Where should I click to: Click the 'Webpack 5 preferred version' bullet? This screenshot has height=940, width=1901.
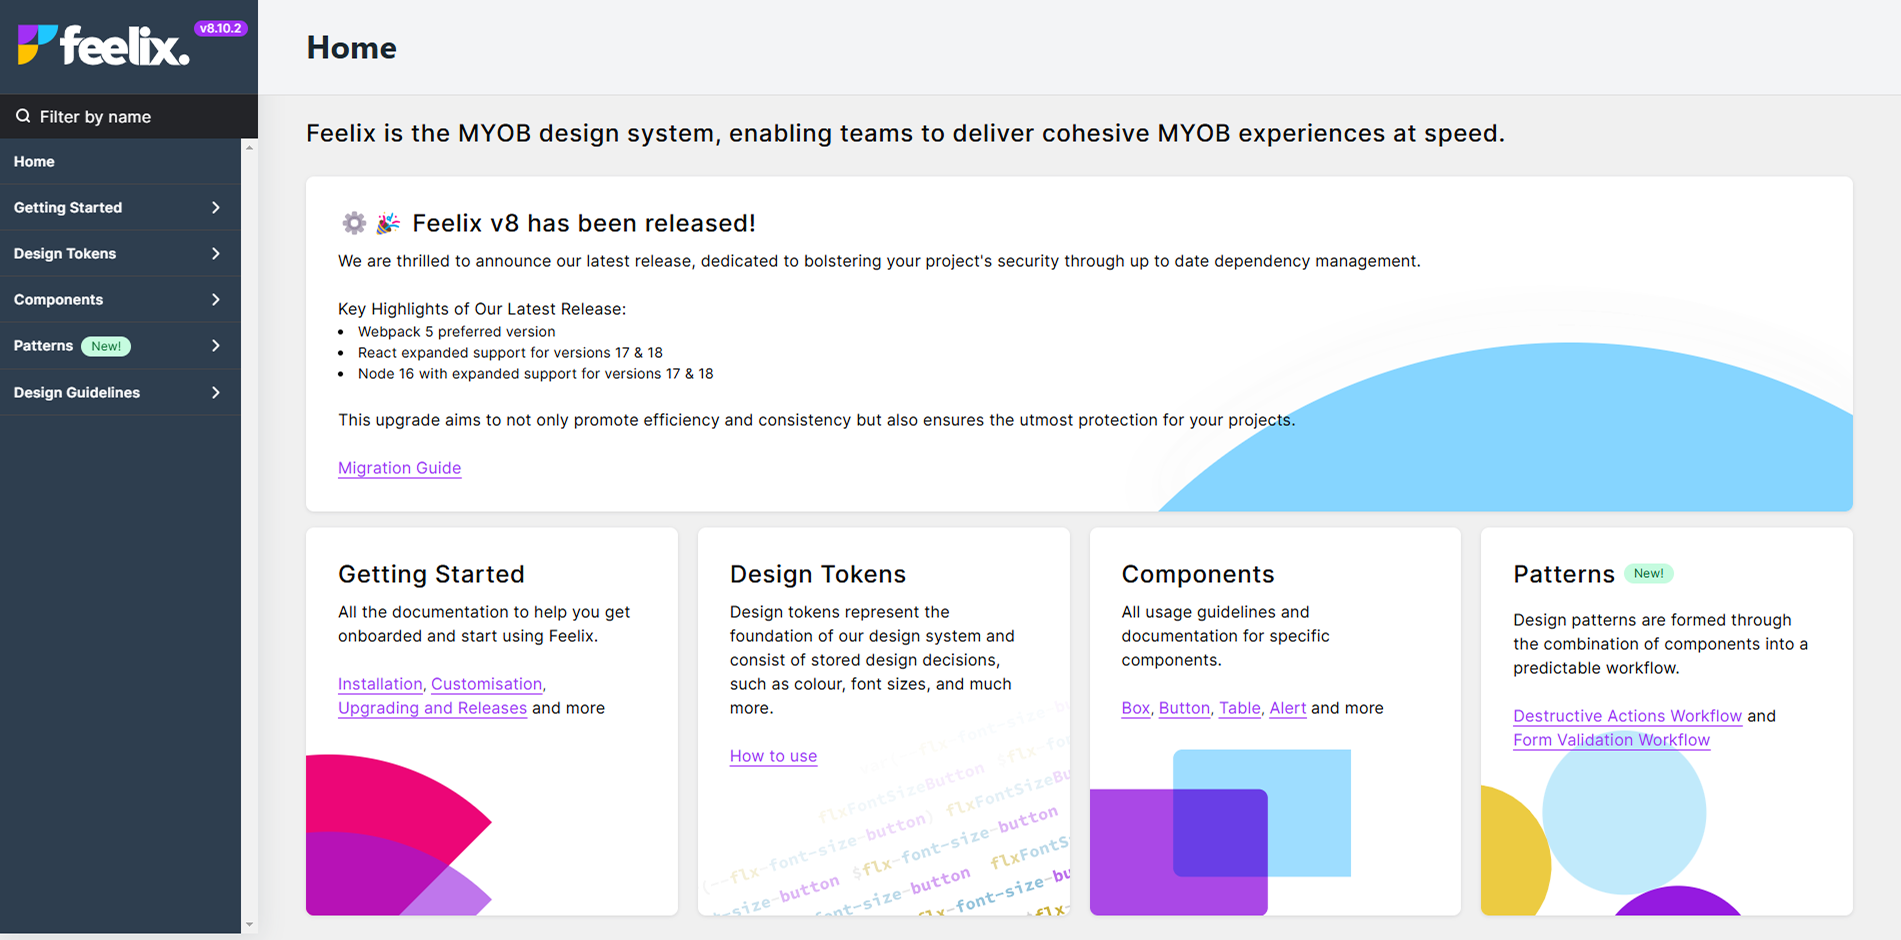(456, 332)
